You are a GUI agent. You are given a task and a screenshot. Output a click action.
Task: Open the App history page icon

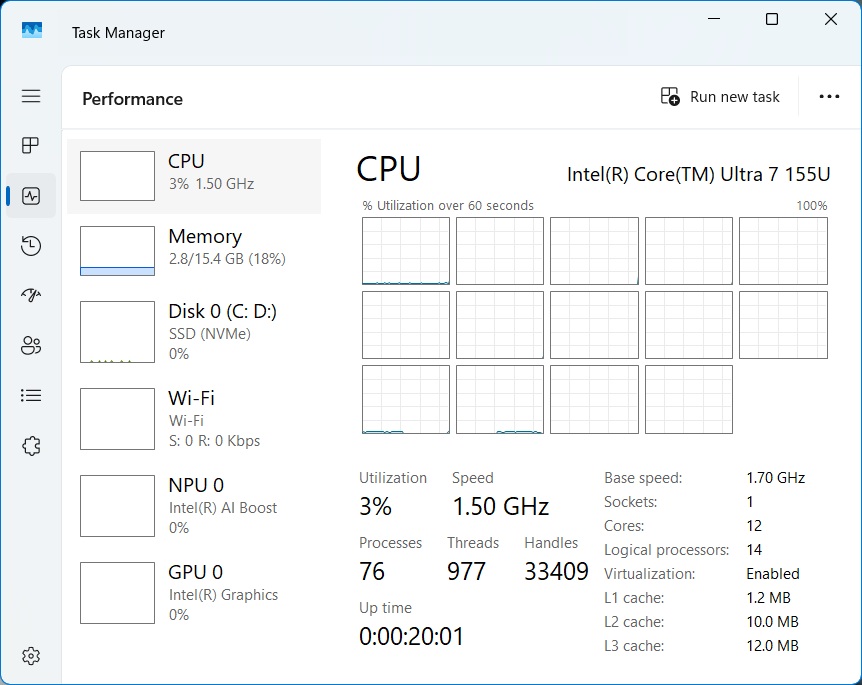pos(31,246)
